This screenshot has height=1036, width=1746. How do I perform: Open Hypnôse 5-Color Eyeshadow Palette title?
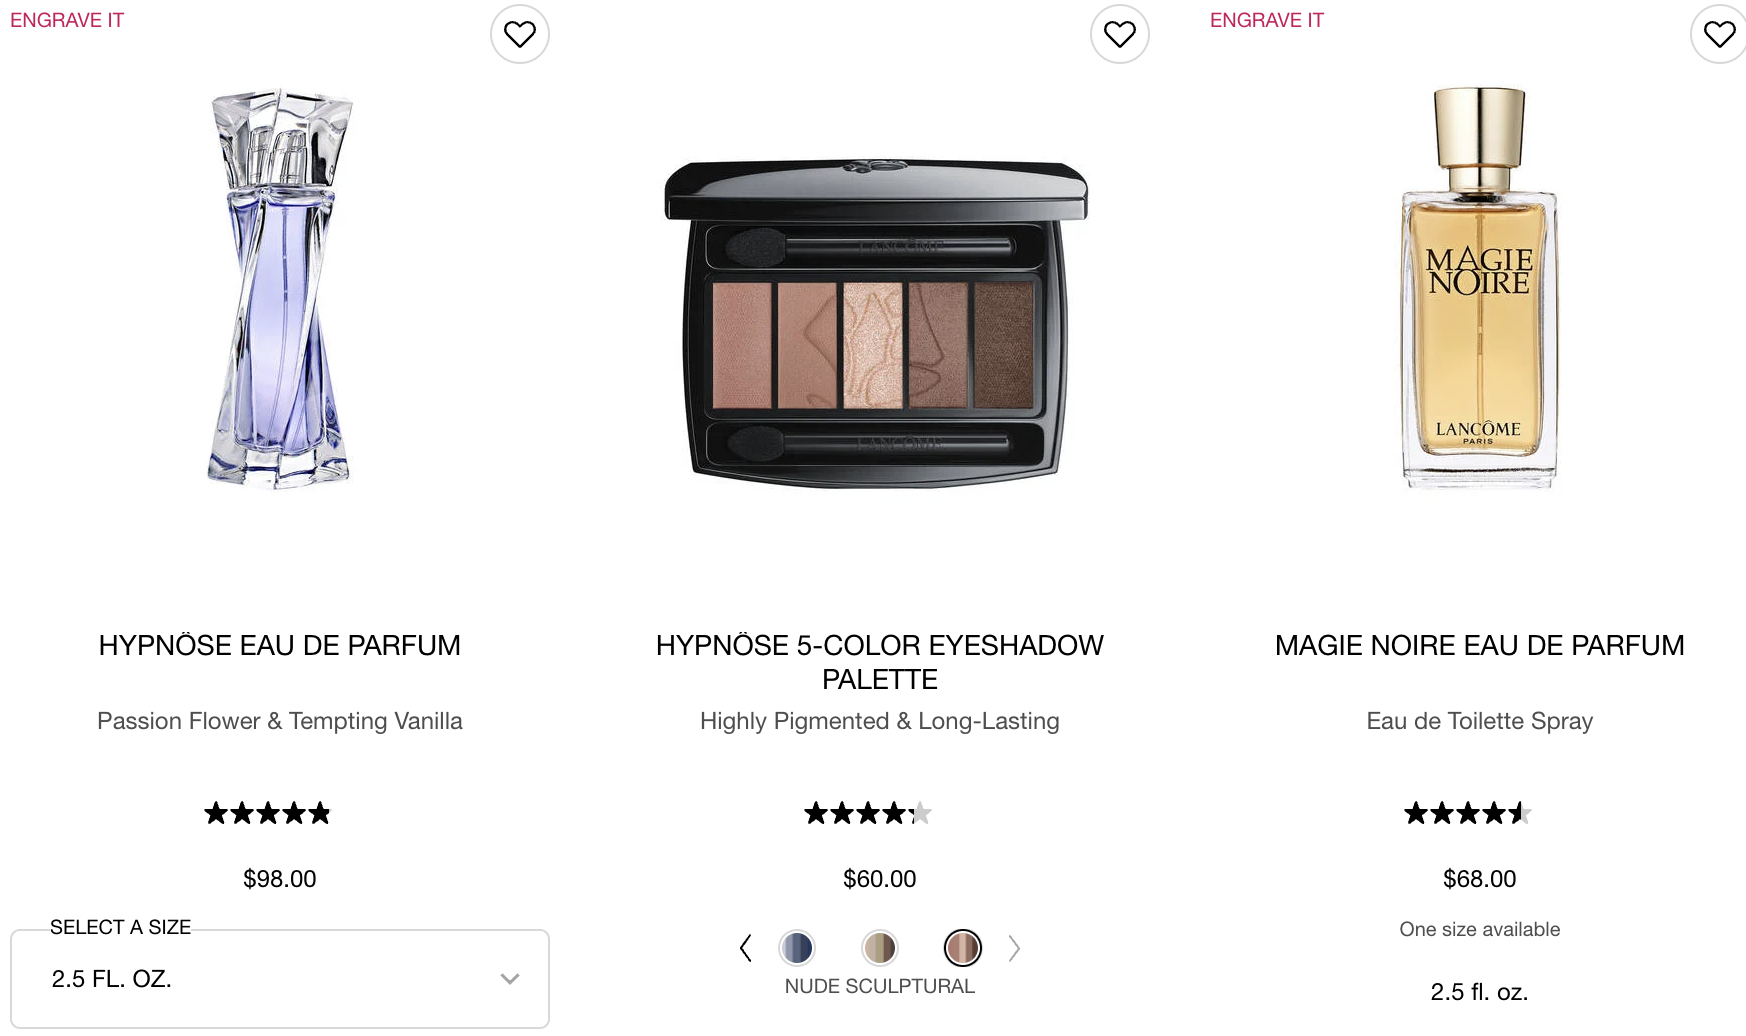[x=880, y=662]
